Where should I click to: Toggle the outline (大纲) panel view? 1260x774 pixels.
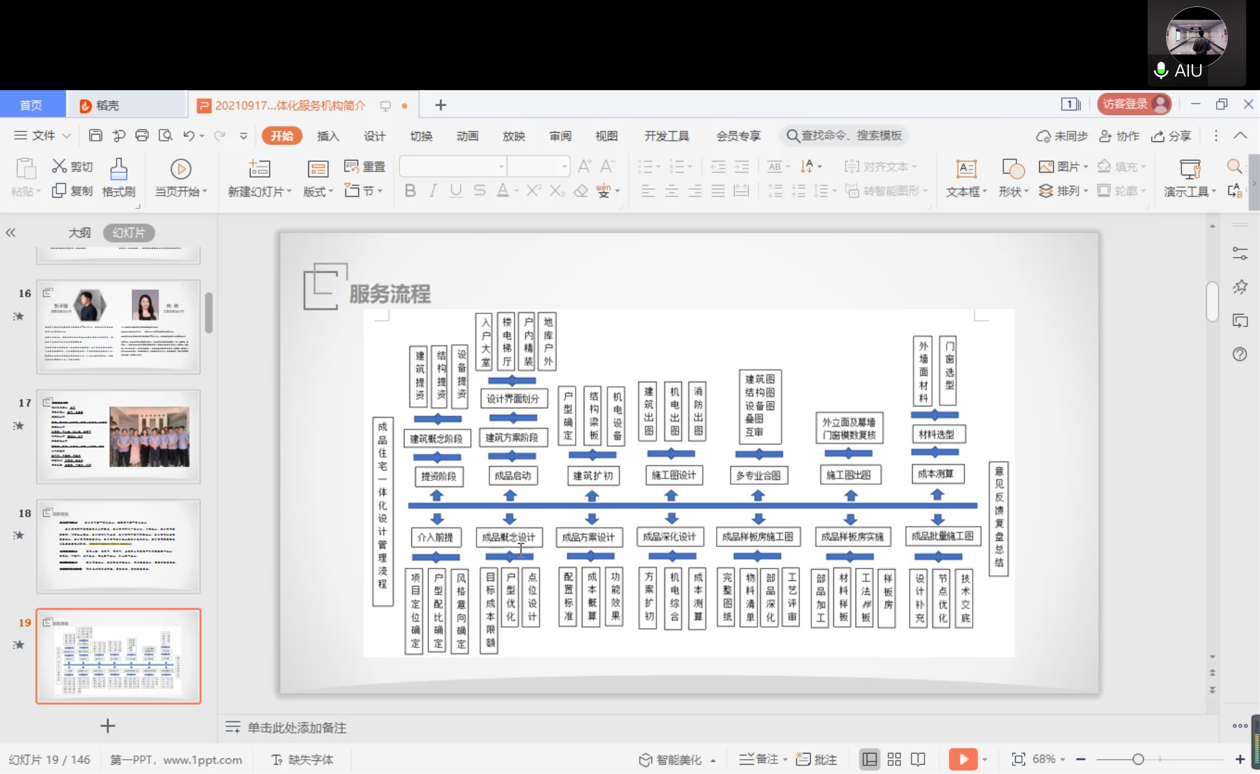pos(79,233)
